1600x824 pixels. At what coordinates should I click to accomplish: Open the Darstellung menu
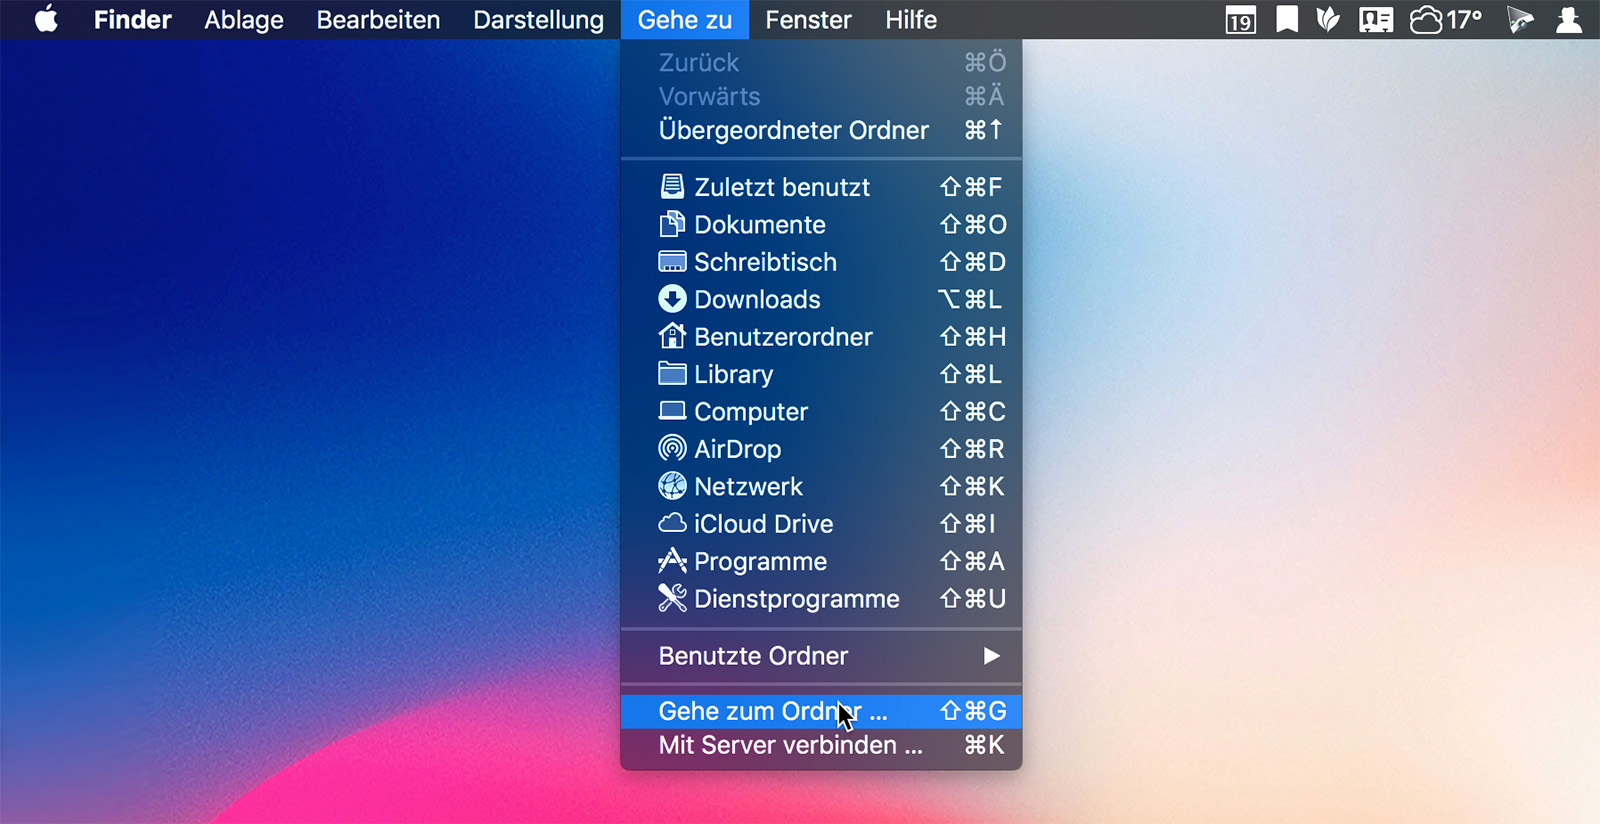point(538,19)
